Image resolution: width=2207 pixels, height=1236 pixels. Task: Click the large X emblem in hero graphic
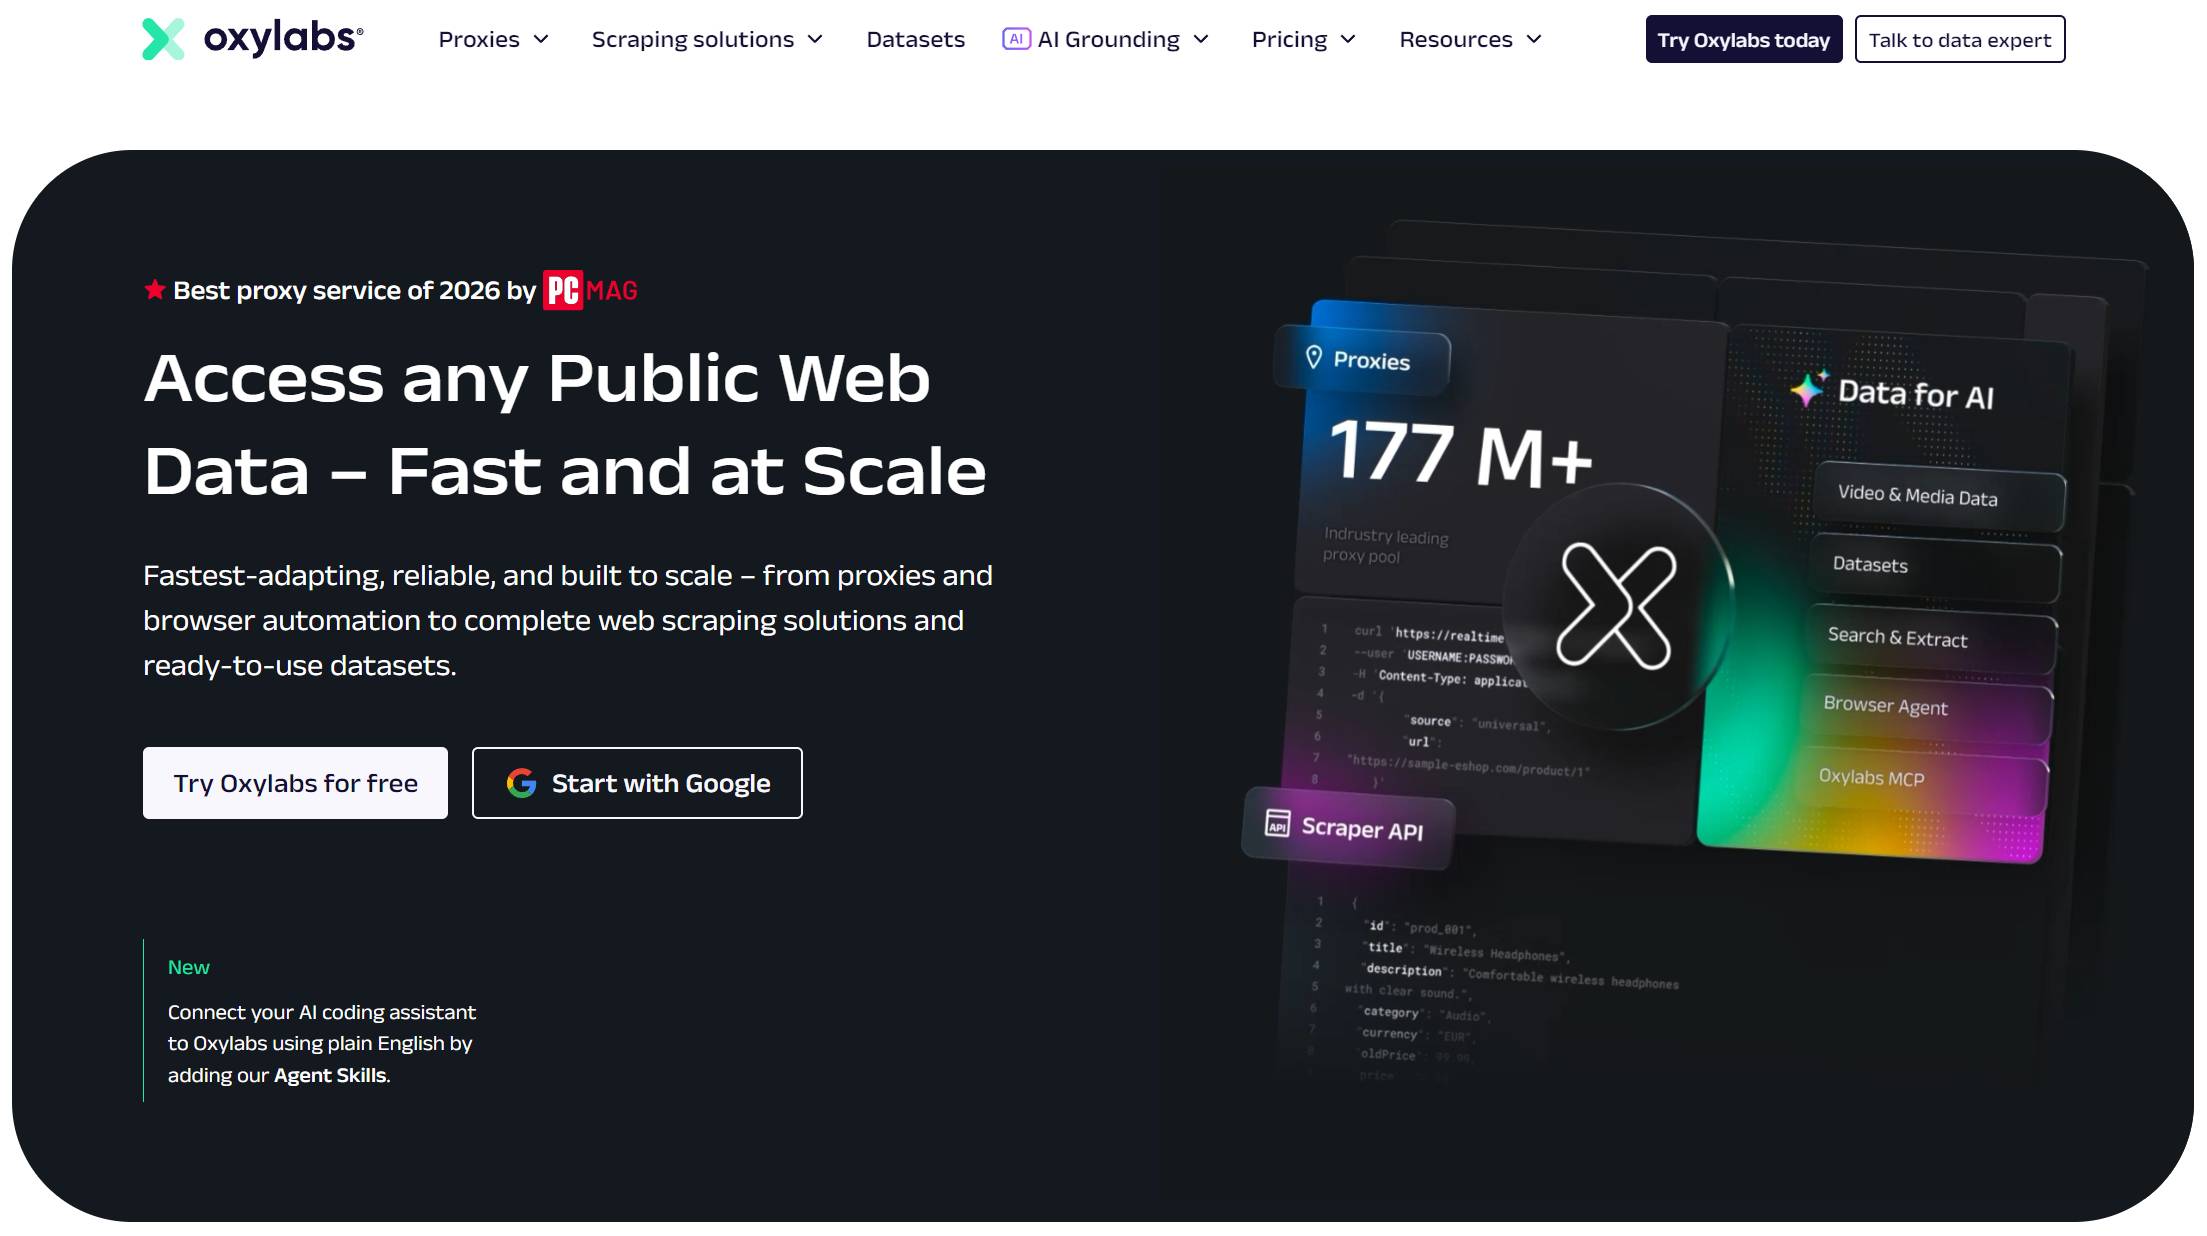(1616, 606)
